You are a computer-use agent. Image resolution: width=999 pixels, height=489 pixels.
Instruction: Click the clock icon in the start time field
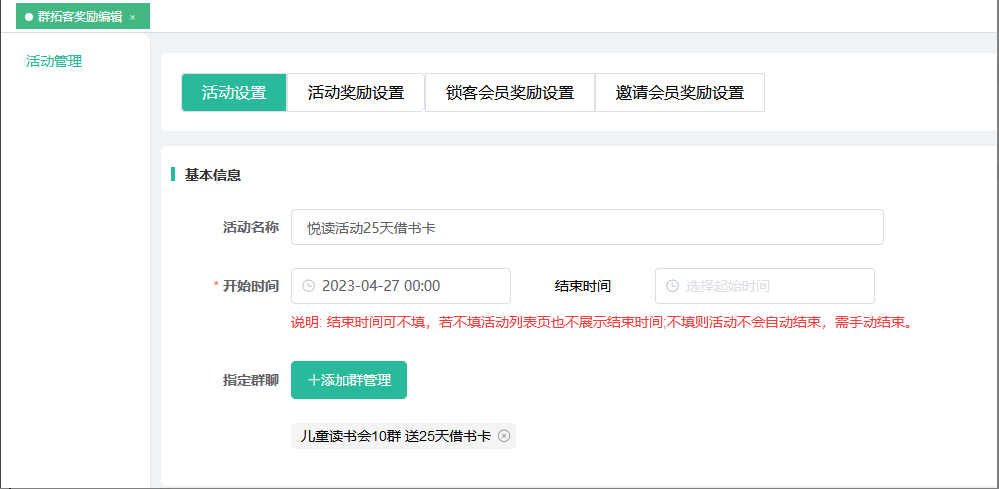coord(308,286)
